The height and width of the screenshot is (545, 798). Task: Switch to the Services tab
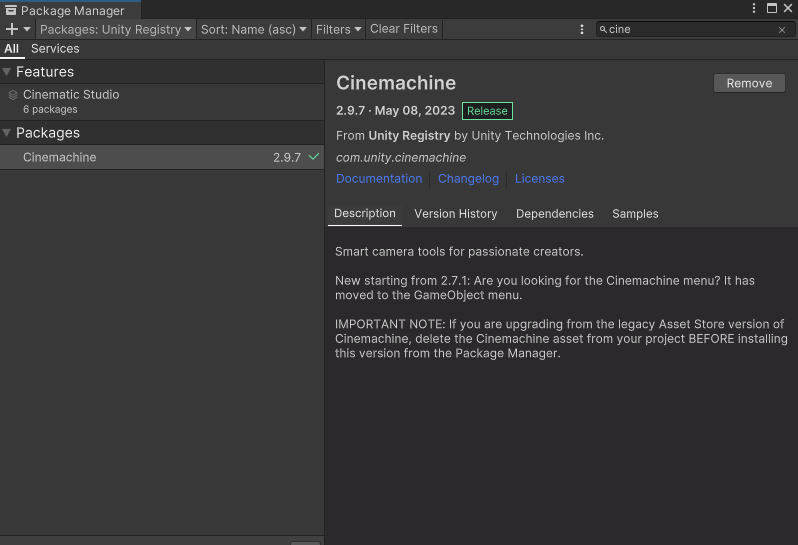[55, 49]
